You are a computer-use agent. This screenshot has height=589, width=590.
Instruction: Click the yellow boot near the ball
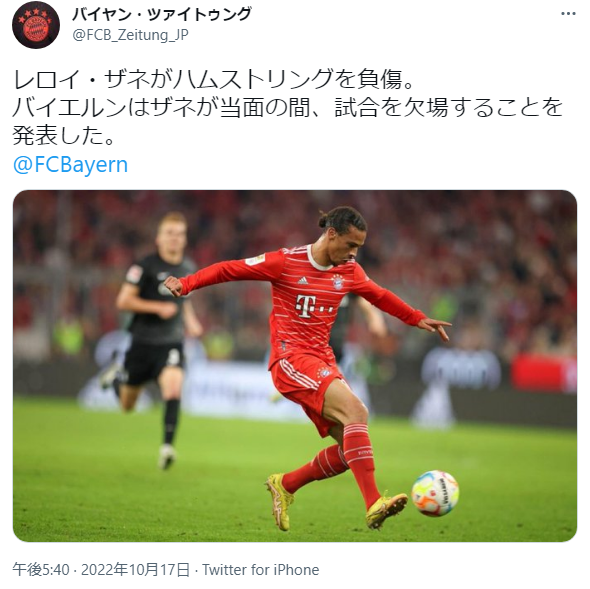(x=386, y=510)
